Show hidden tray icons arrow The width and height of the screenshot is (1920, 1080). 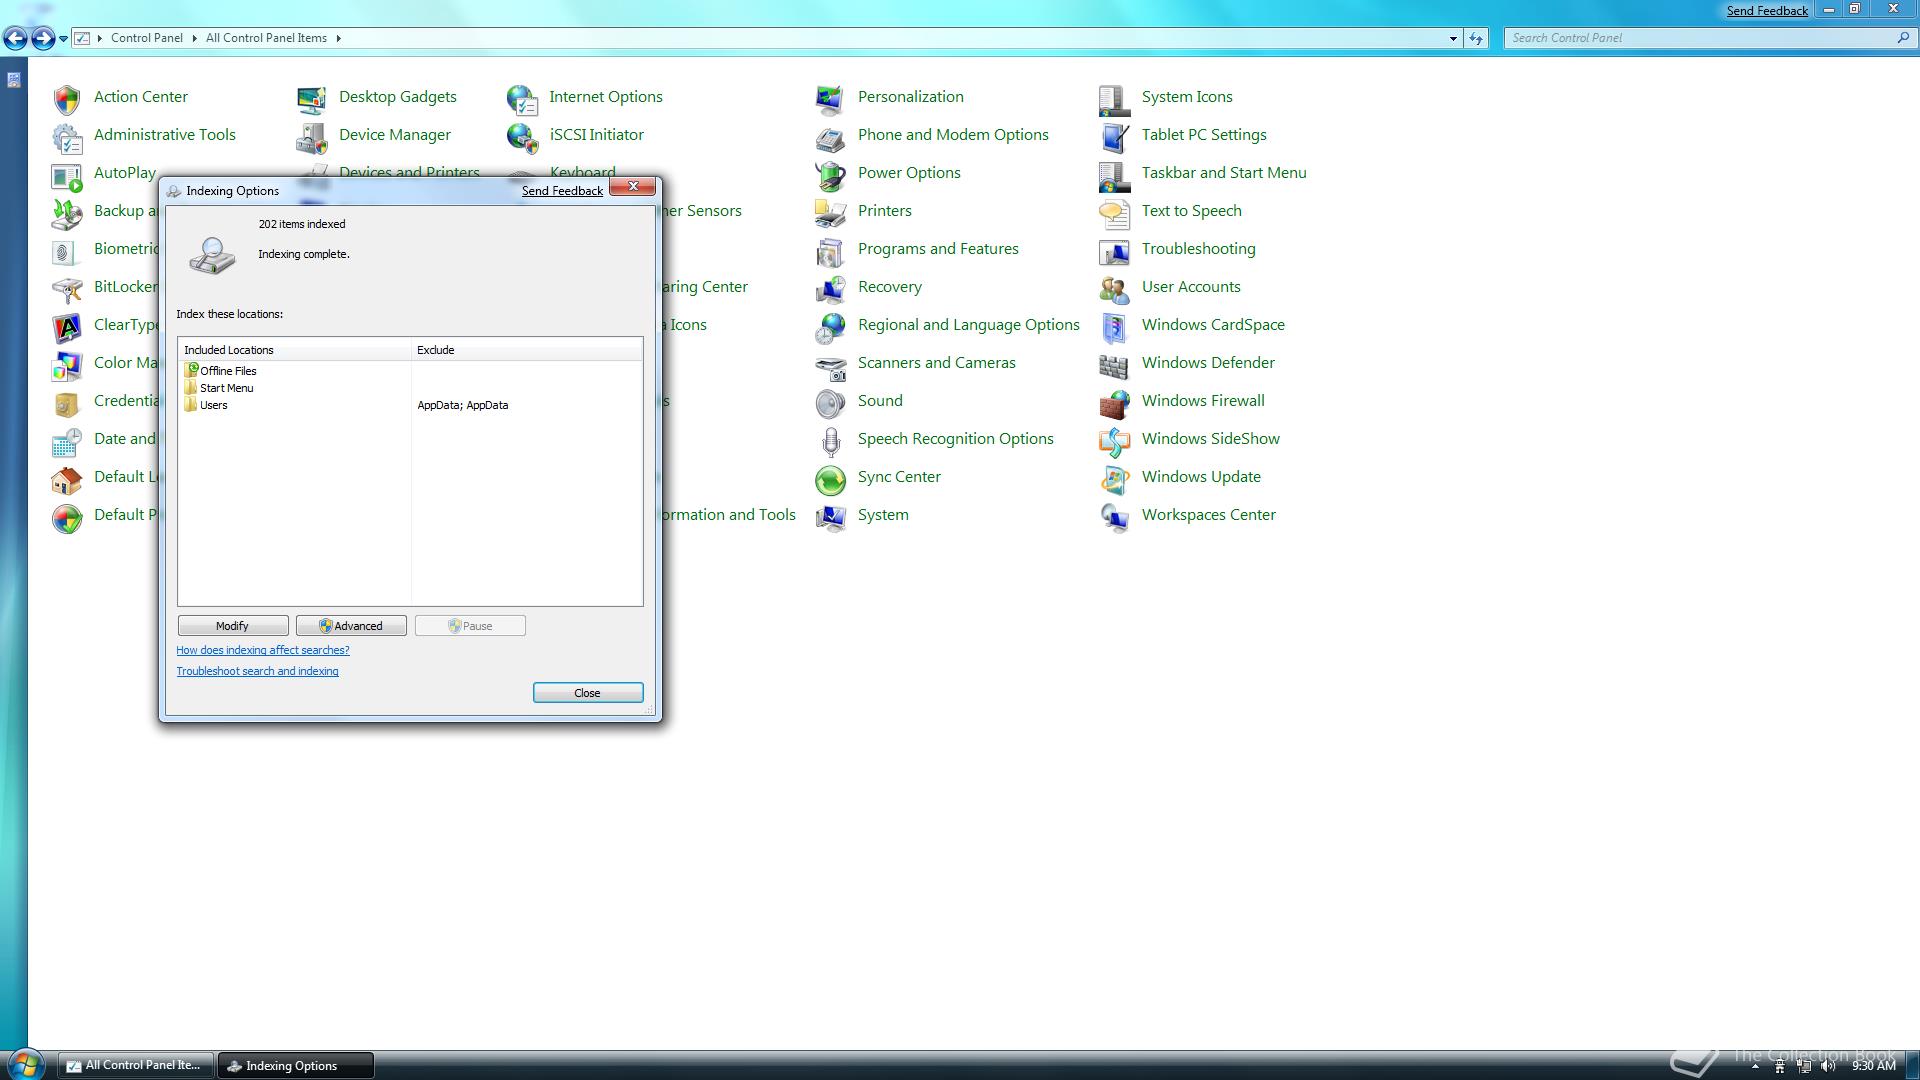1755,1066
